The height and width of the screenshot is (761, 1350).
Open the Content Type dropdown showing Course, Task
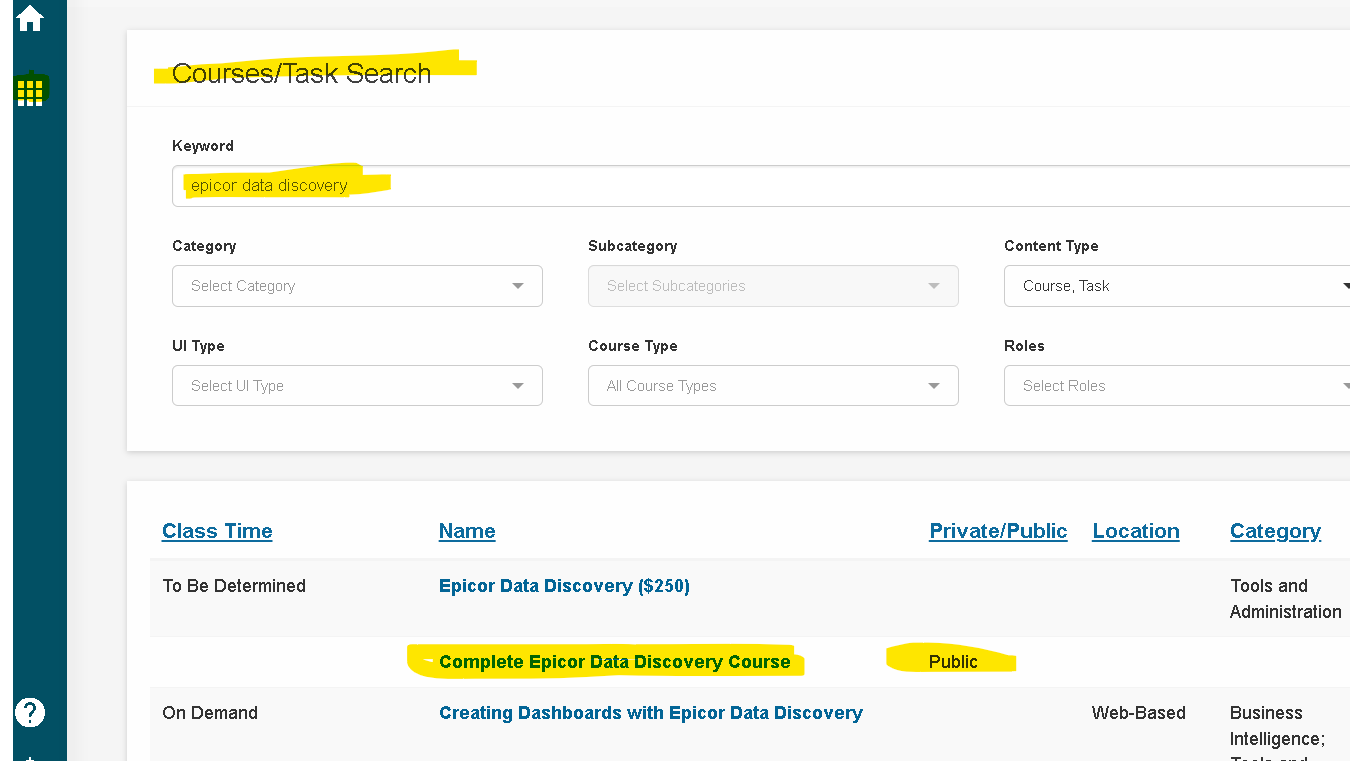point(1177,286)
